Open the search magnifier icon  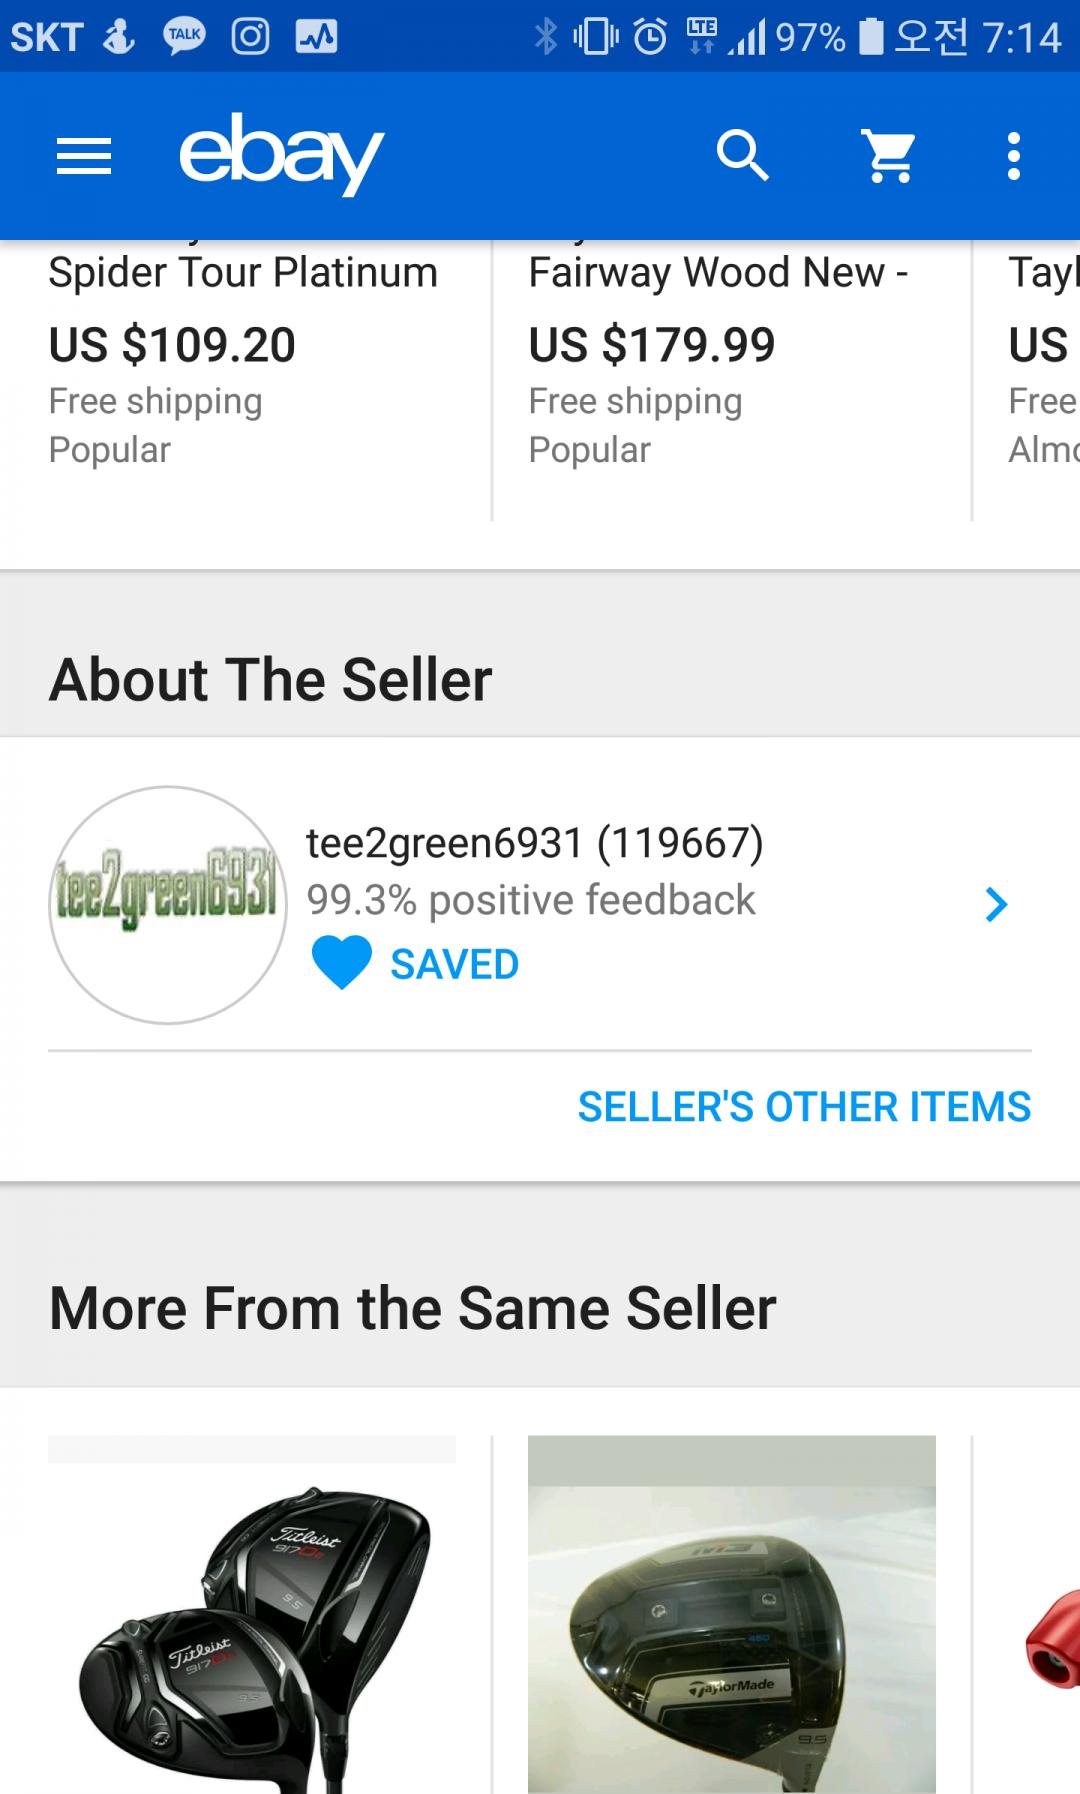[742, 156]
